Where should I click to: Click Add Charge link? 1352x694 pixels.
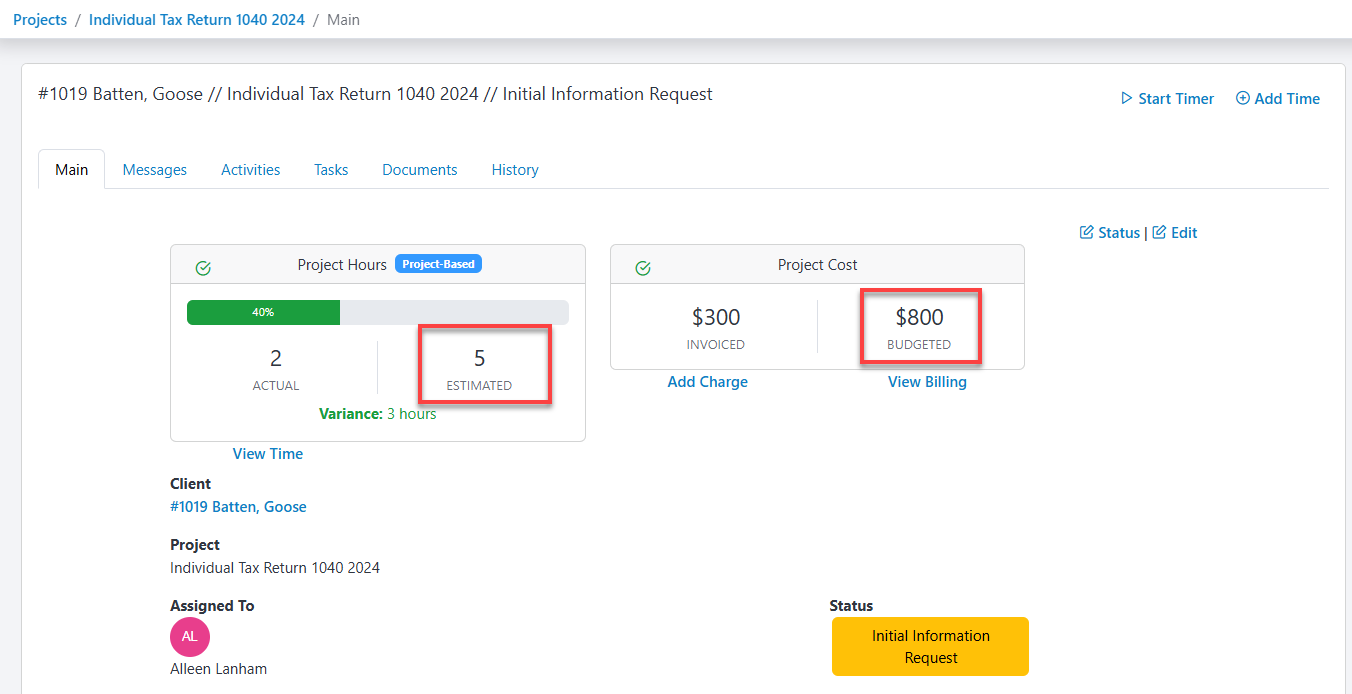(x=708, y=382)
